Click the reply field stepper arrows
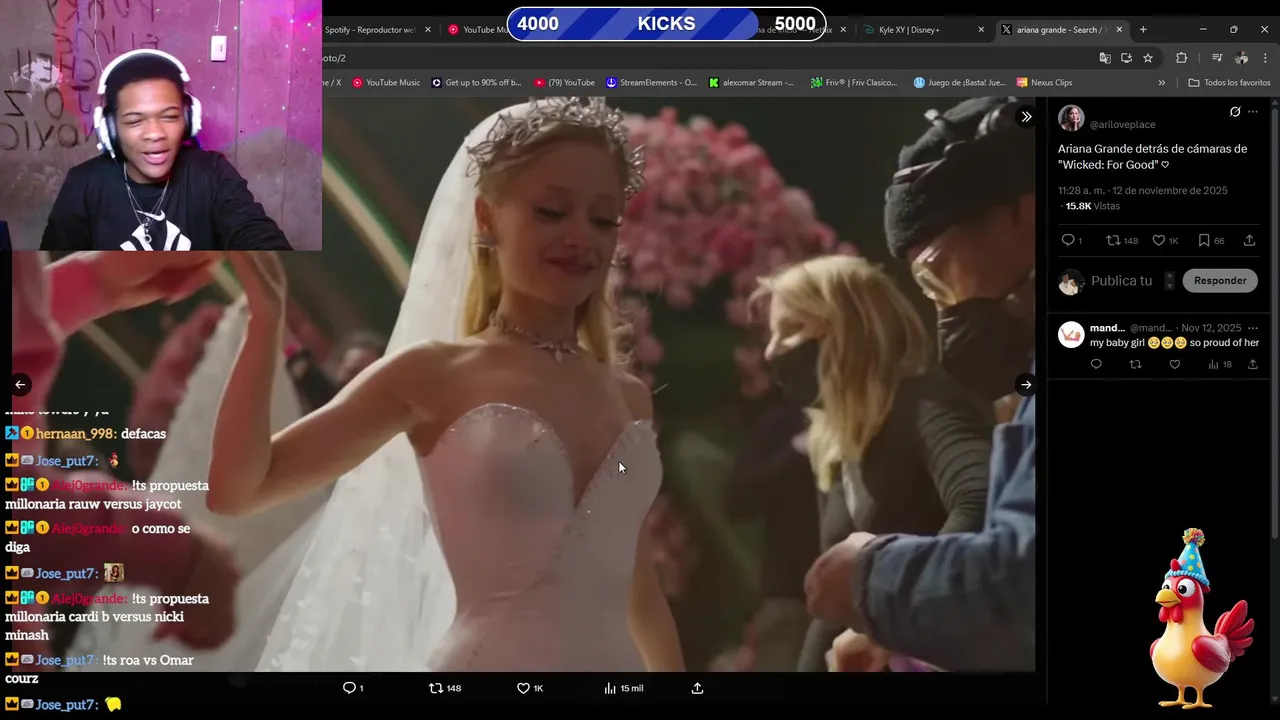1280x720 pixels. (1169, 281)
